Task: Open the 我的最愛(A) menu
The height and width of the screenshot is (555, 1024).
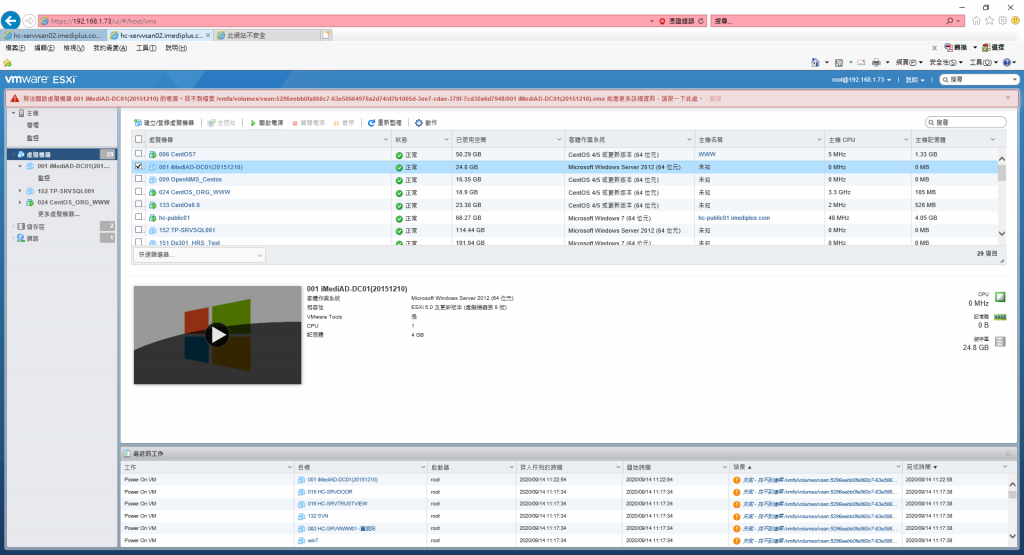Action: pos(110,48)
